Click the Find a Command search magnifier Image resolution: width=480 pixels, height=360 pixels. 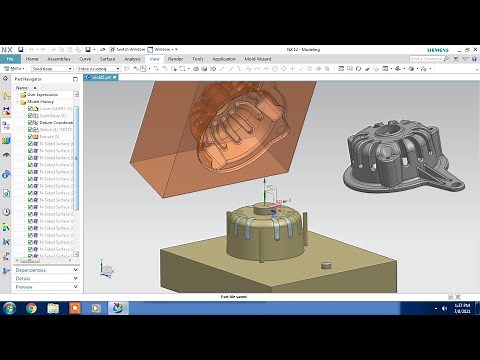click(x=447, y=59)
